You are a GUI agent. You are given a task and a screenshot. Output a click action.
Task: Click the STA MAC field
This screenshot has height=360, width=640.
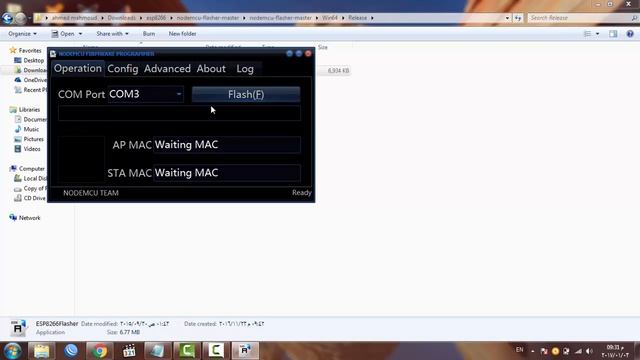(227, 173)
